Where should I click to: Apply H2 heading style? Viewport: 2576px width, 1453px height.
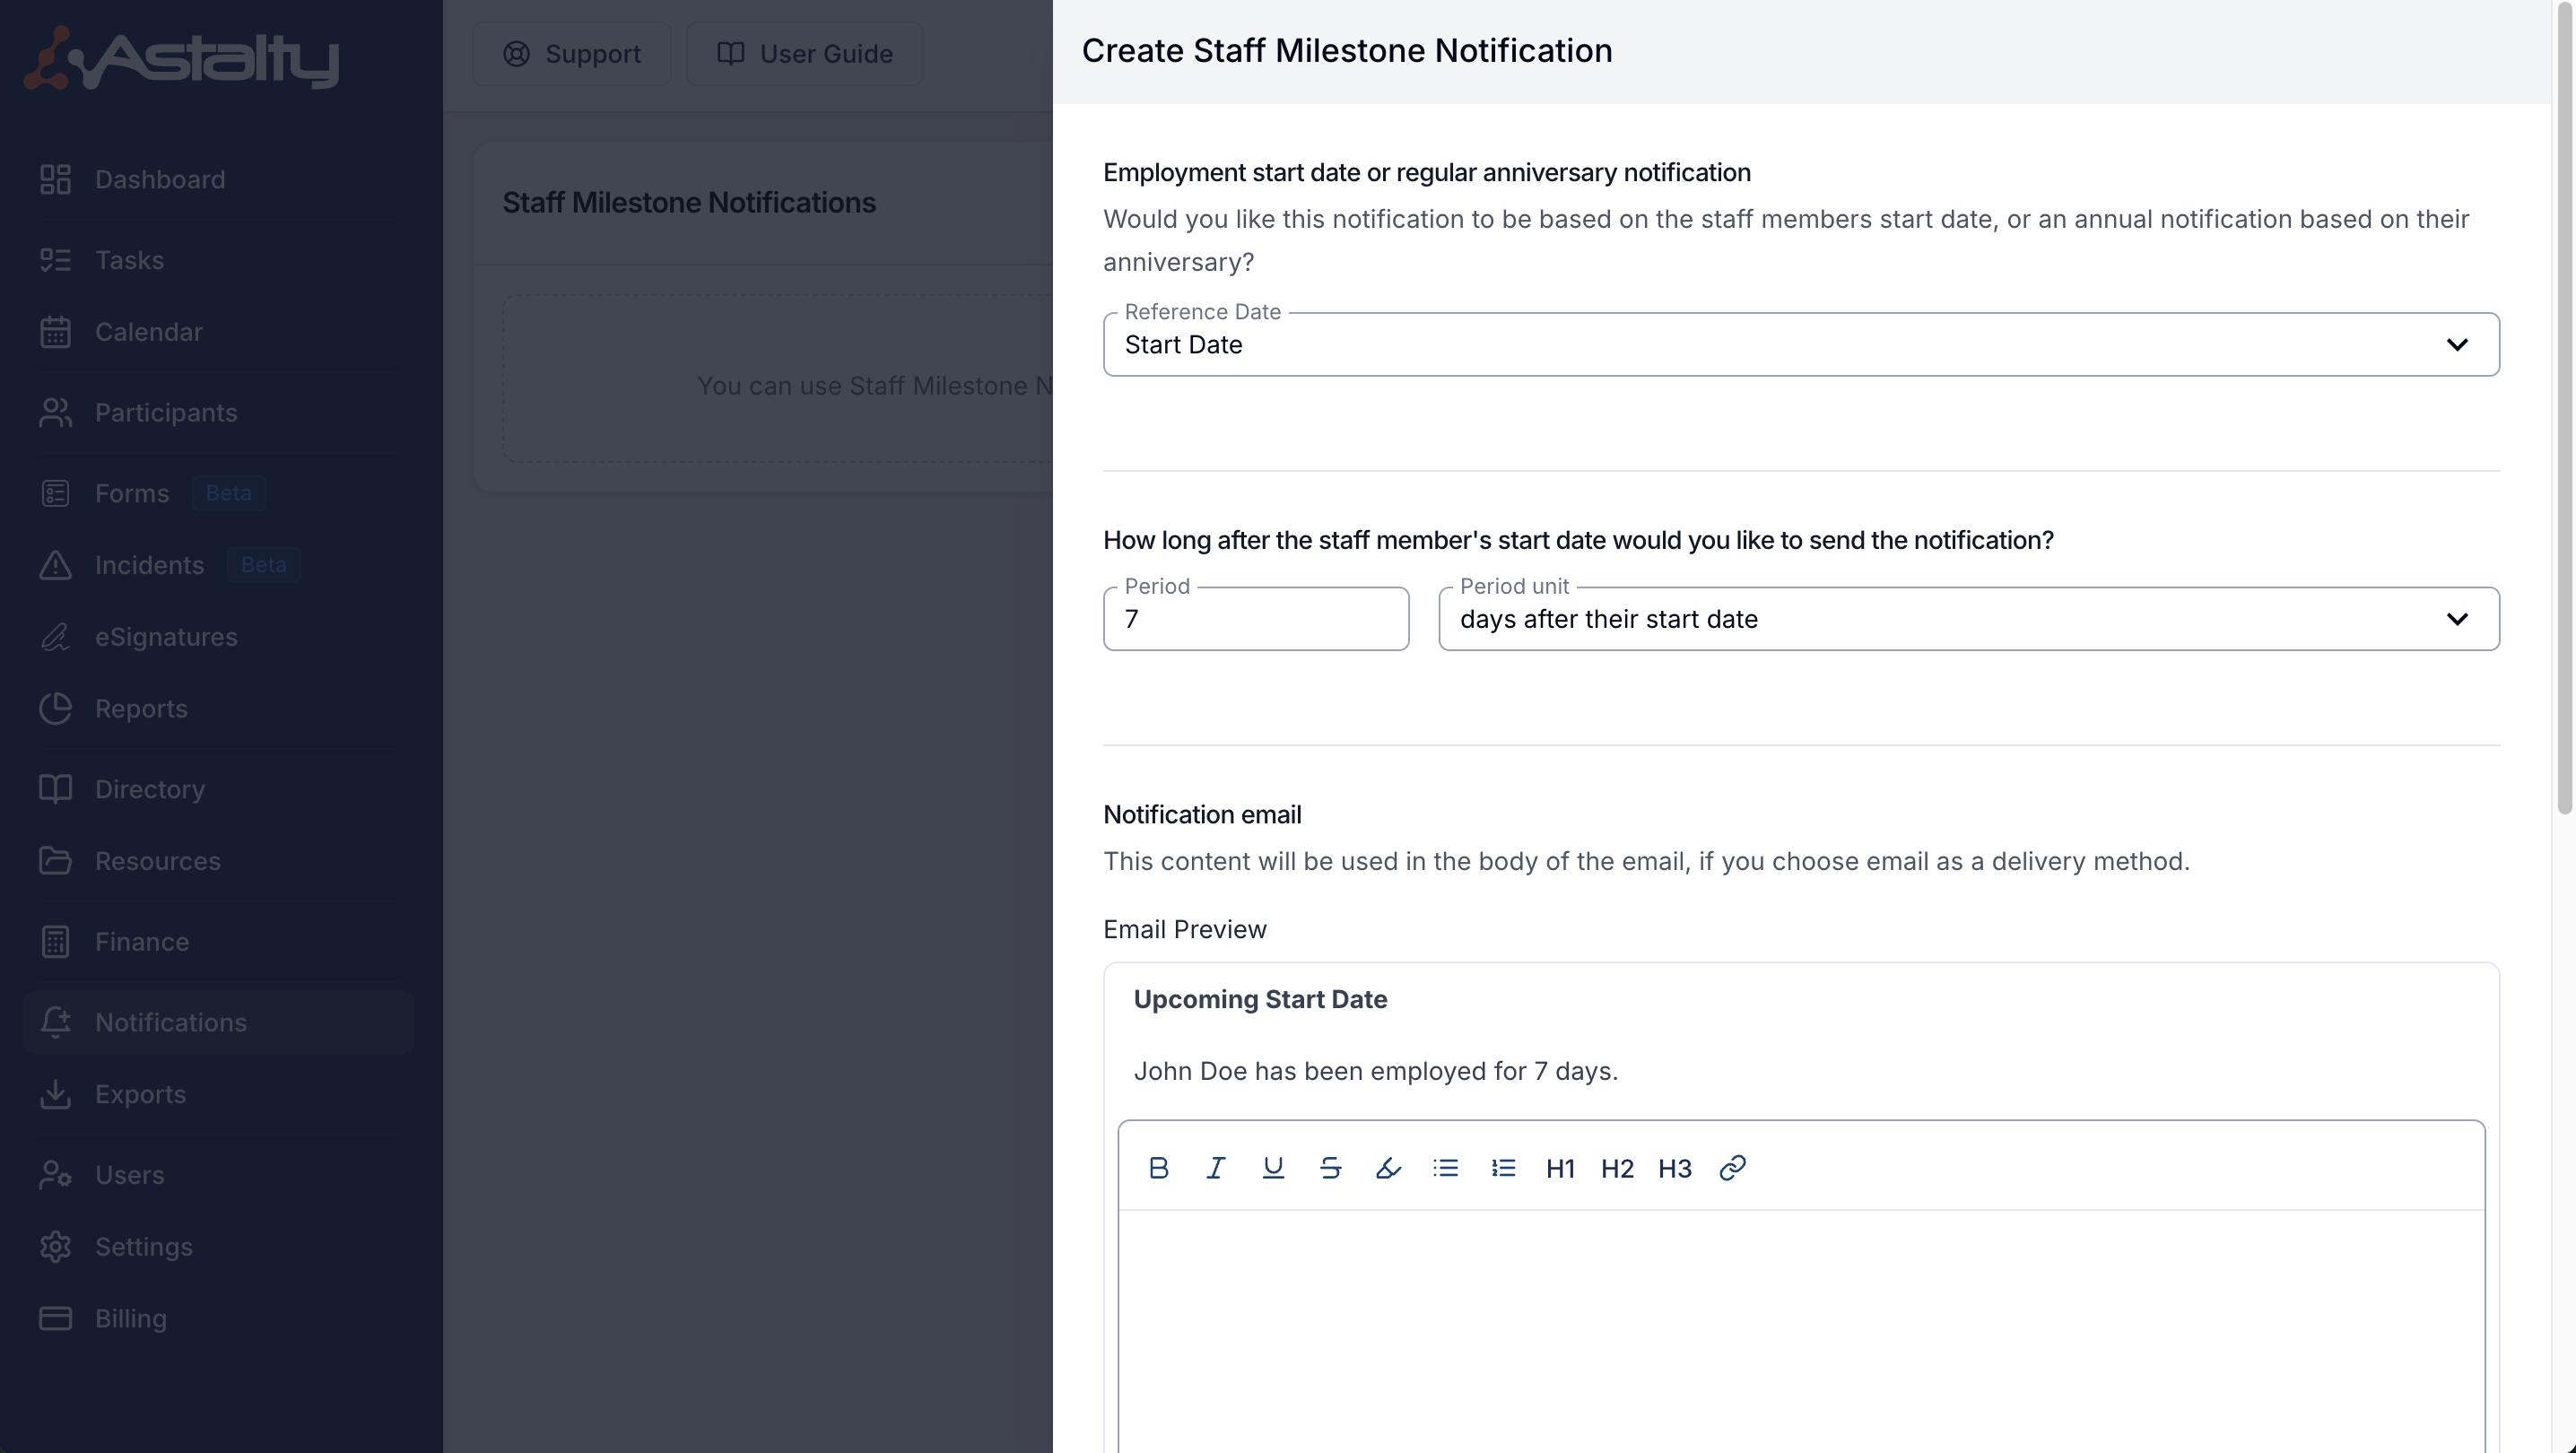(x=1617, y=1168)
